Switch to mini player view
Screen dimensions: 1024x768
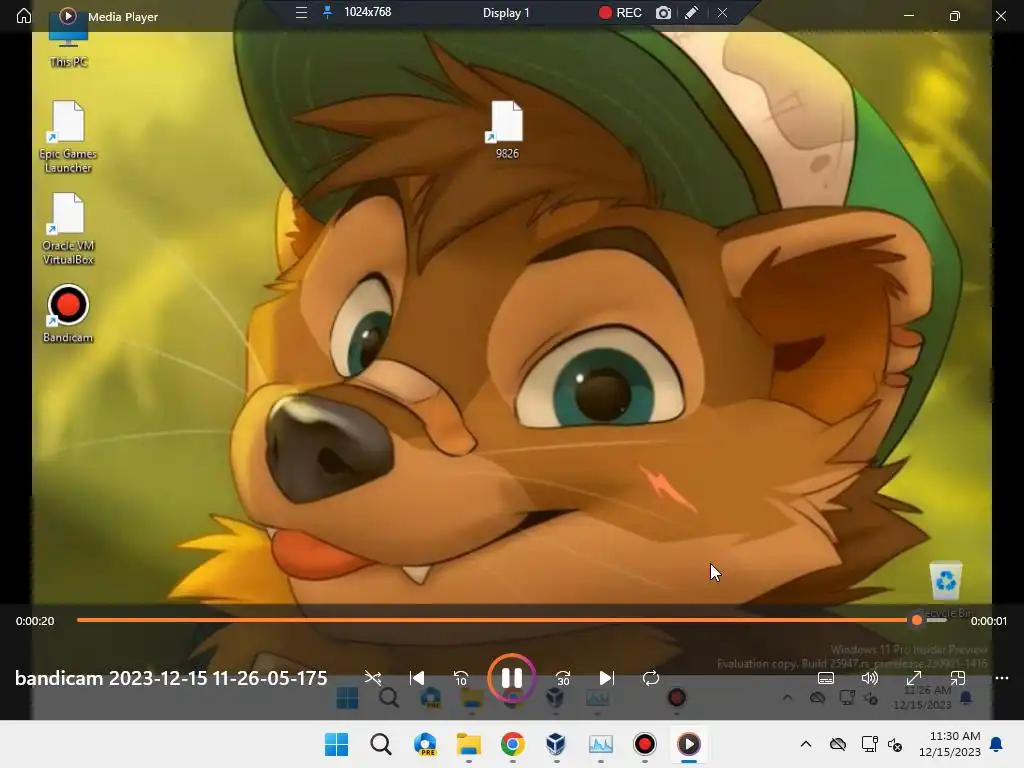957,678
